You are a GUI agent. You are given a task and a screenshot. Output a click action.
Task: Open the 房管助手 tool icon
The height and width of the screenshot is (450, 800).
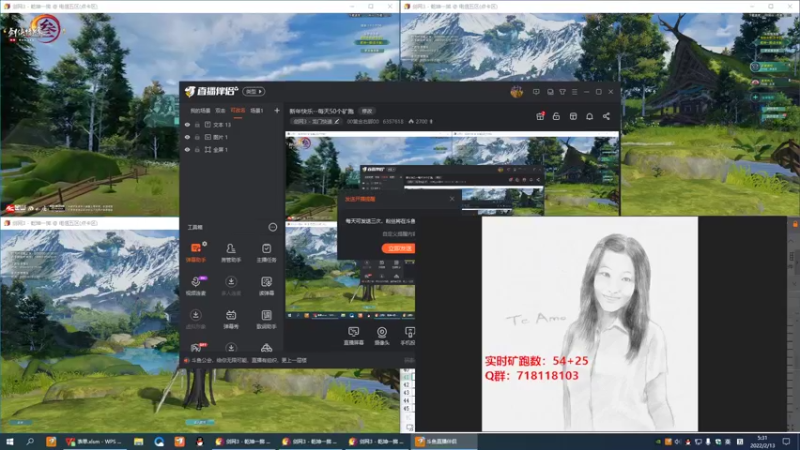[x=231, y=252]
